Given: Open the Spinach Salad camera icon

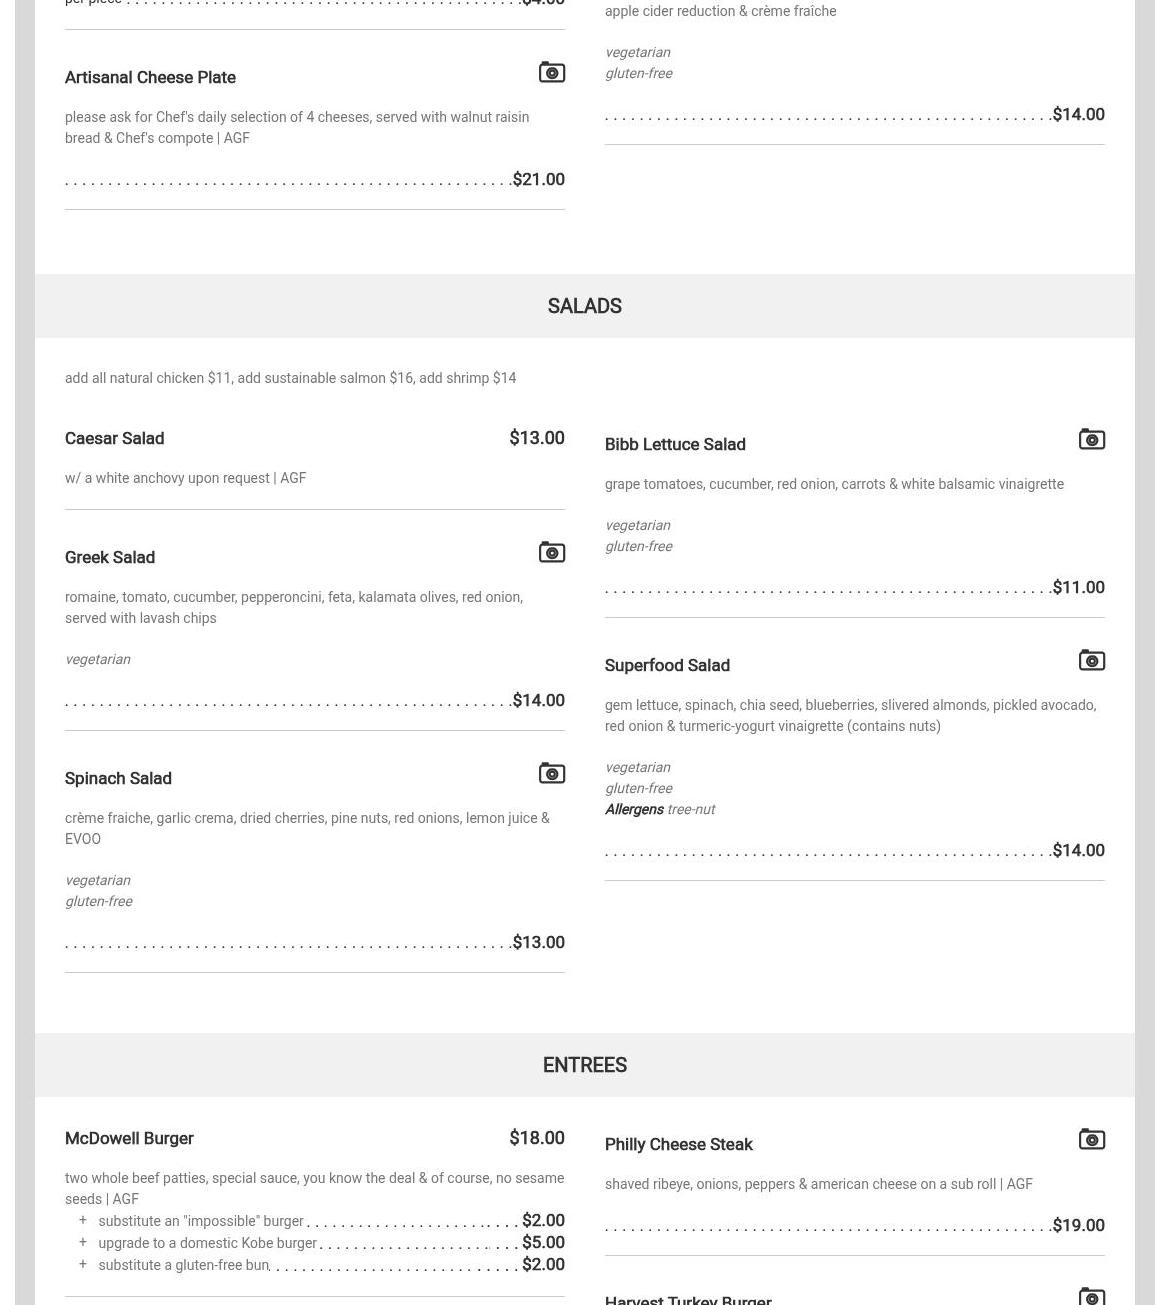Looking at the screenshot, I should [x=552, y=774].
